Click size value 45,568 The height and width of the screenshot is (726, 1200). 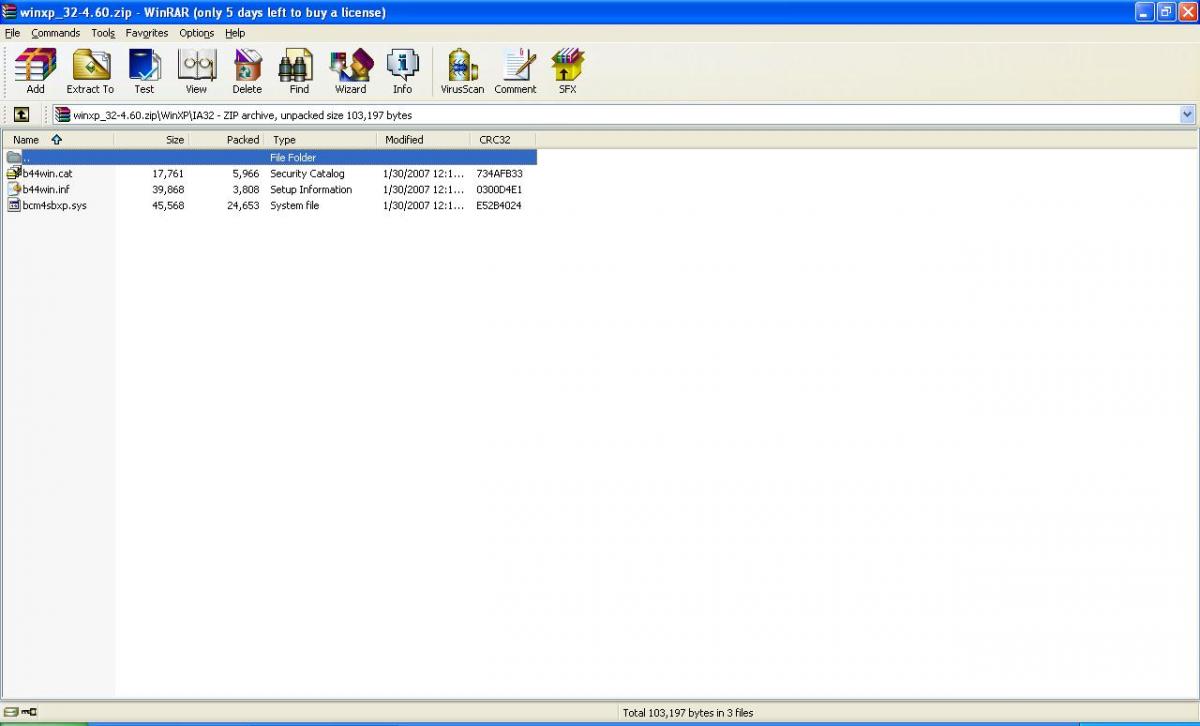pos(168,206)
